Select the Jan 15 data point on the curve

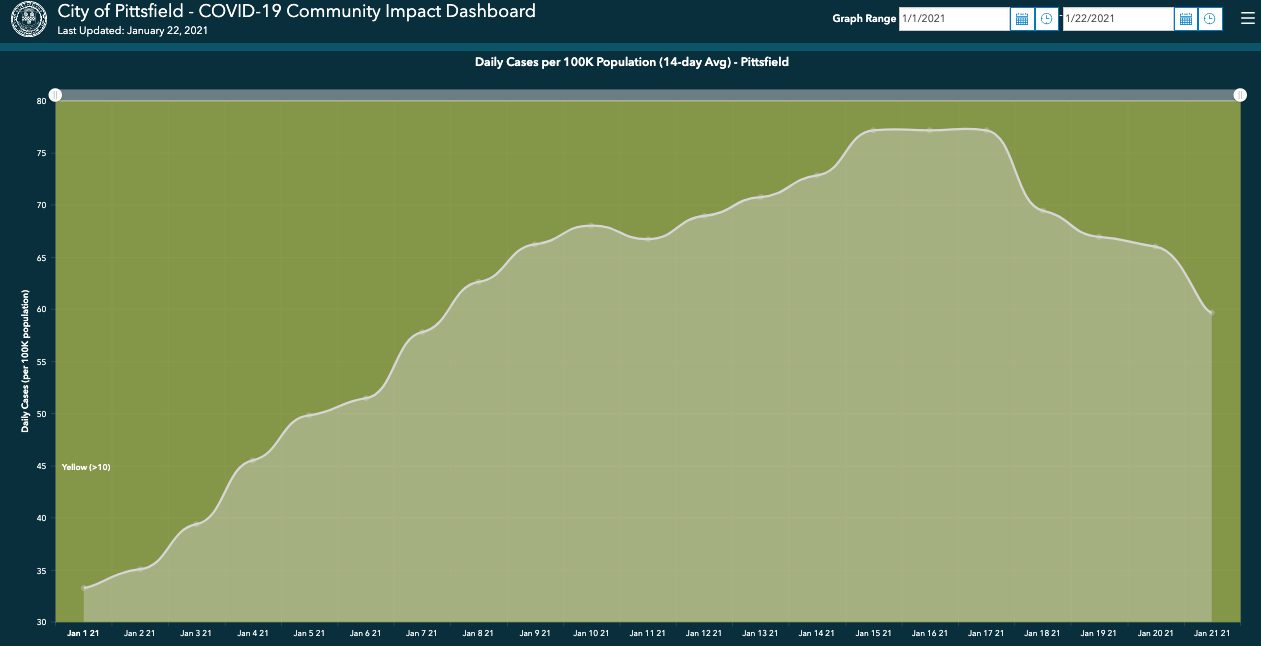pyautogui.click(x=873, y=130)
